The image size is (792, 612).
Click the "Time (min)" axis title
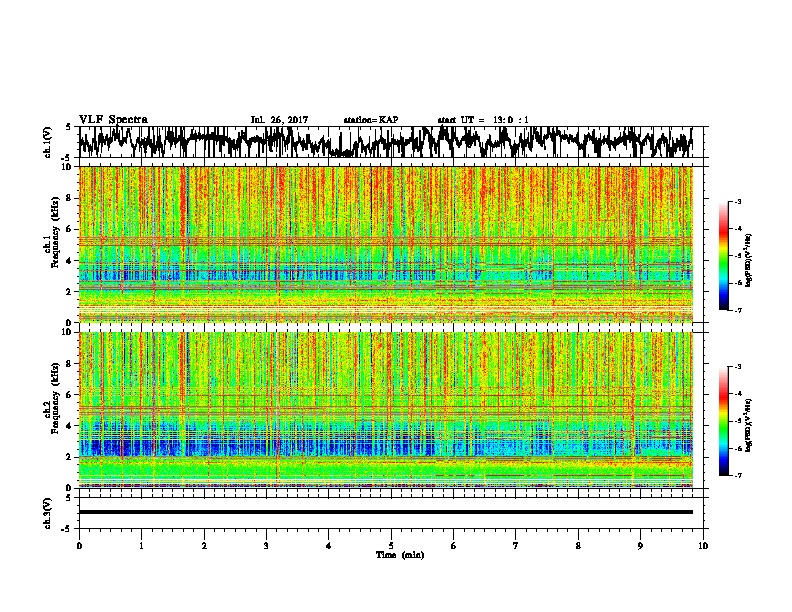(x=400, y=555)
